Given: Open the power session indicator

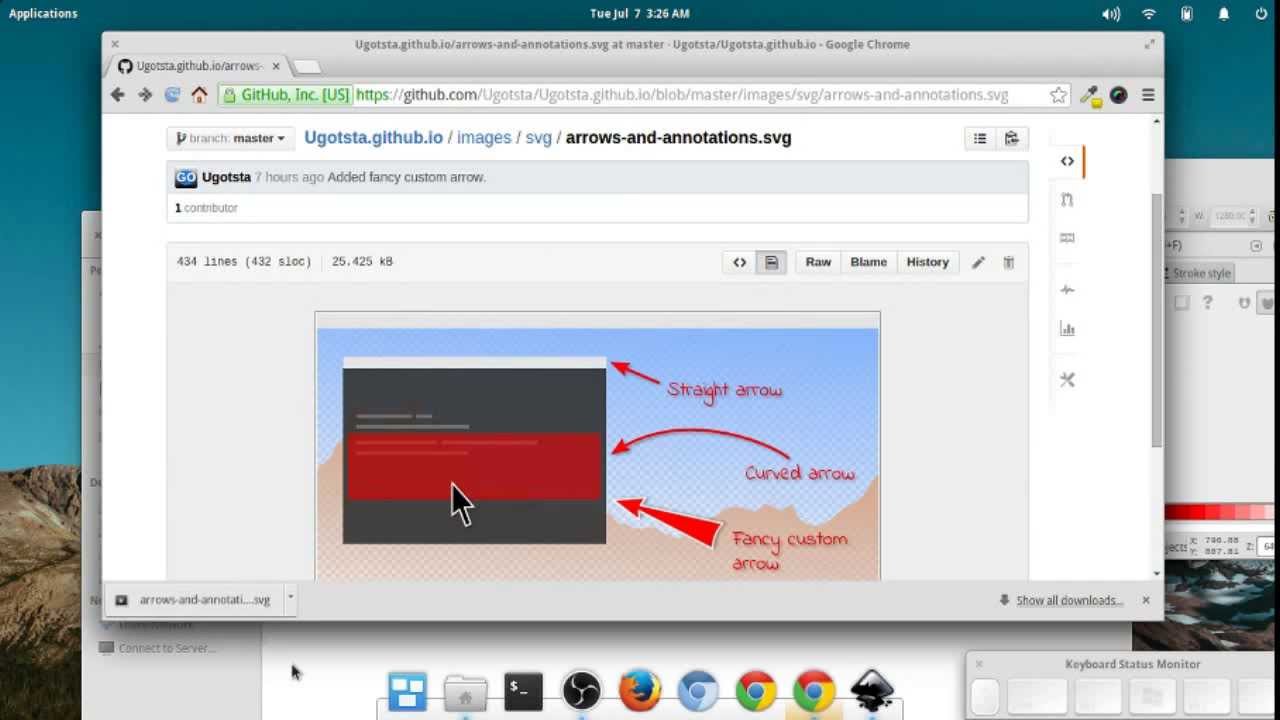Looking at the screenshot, I should [x=1261, y=14].
